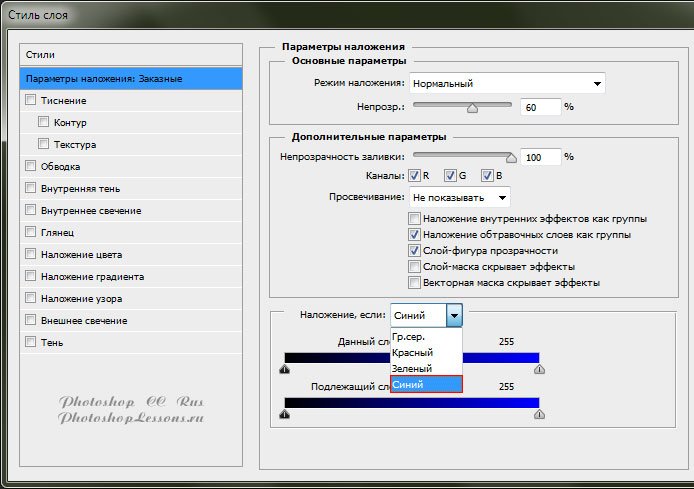Select Параметры наложения: Заказные entry
The image size is (694, 489).
(131, 78)
